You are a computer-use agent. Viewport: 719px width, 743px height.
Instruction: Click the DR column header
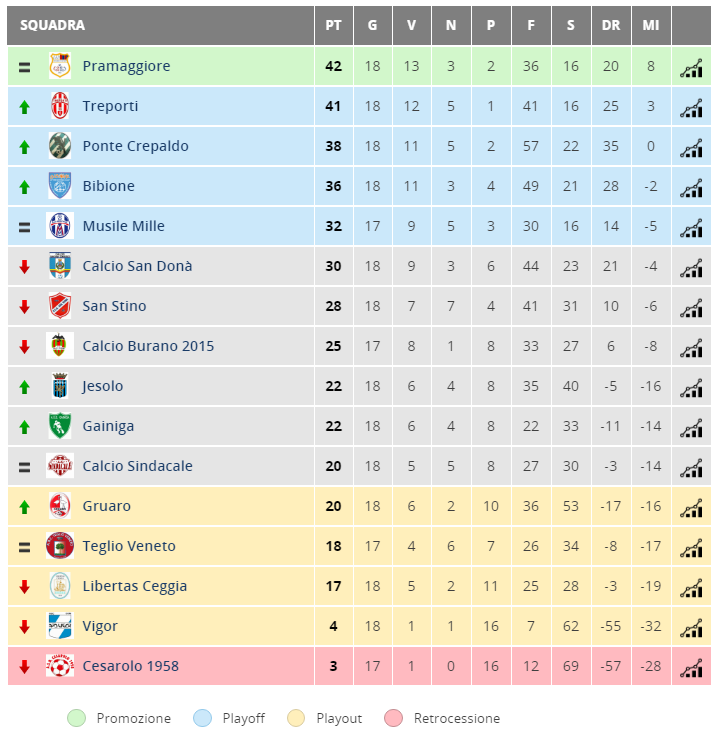coord(611,25)
